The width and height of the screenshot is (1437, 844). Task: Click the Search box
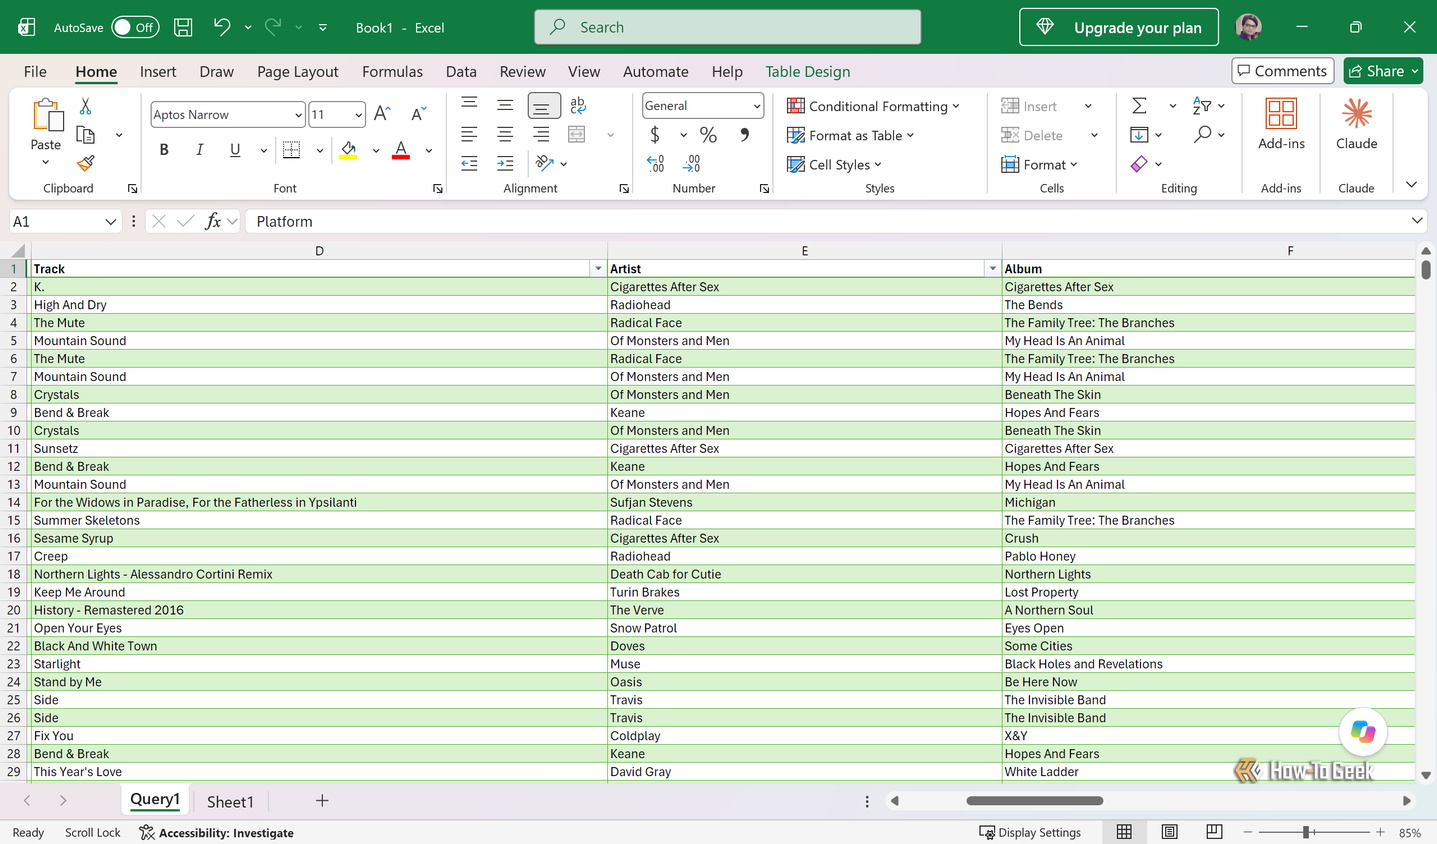(x=728, y=27)
